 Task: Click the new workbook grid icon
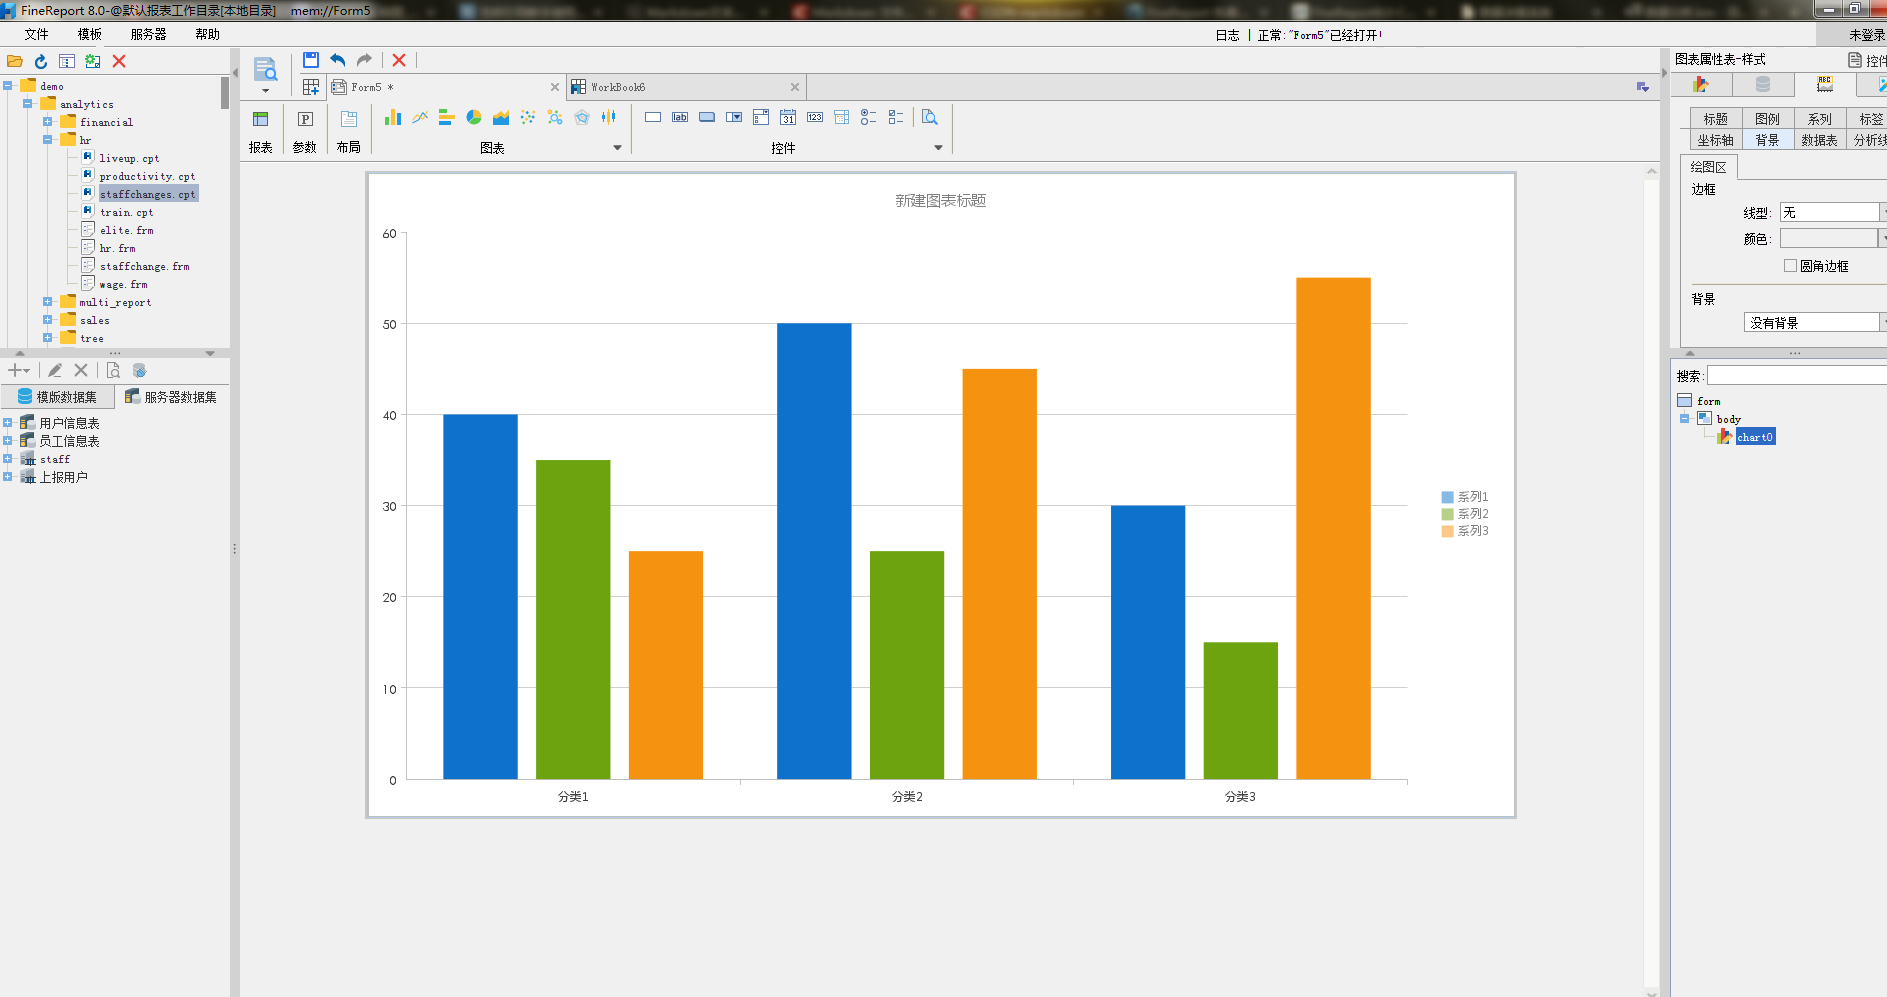point(311,87)
